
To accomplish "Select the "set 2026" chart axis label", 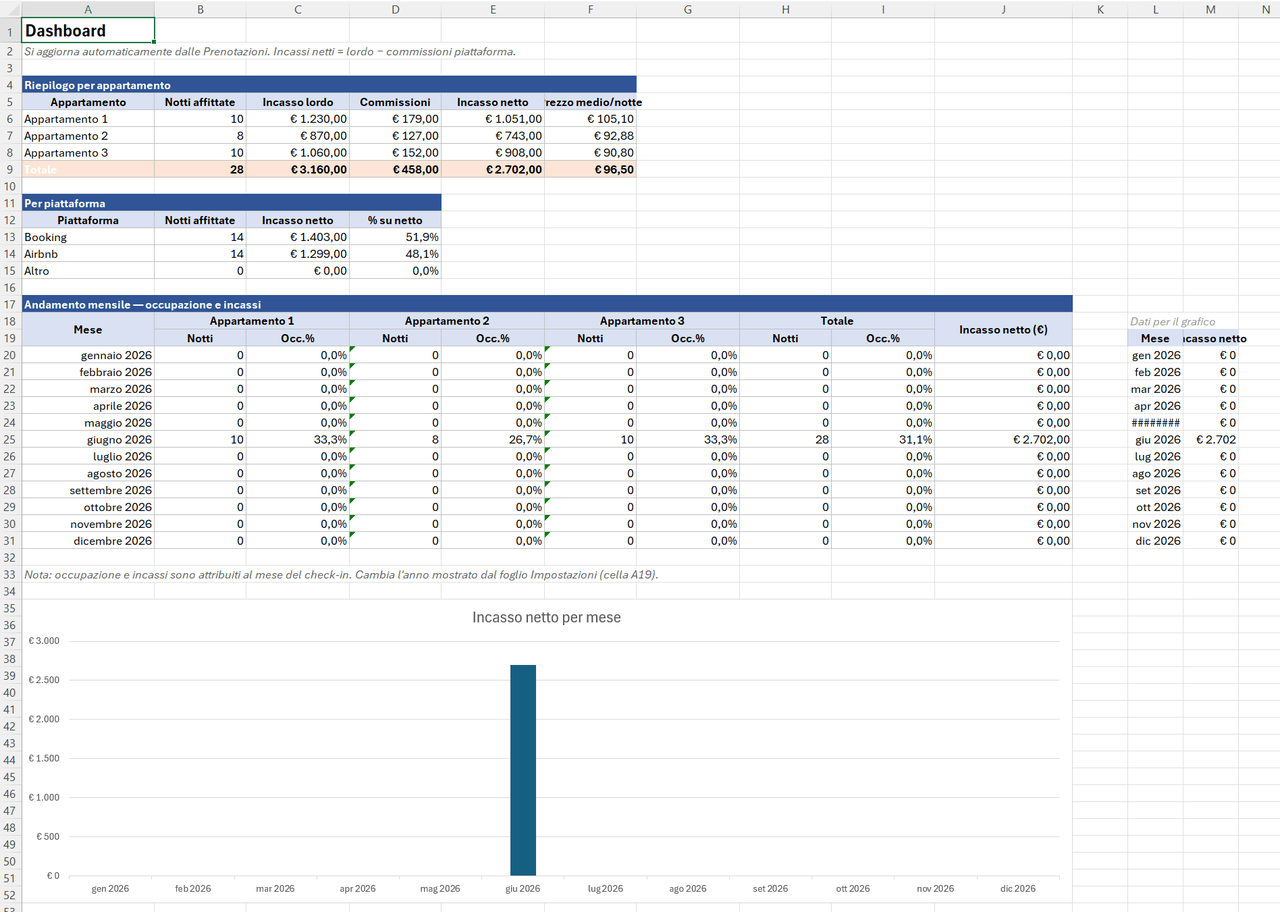I will tap(770, 888).
